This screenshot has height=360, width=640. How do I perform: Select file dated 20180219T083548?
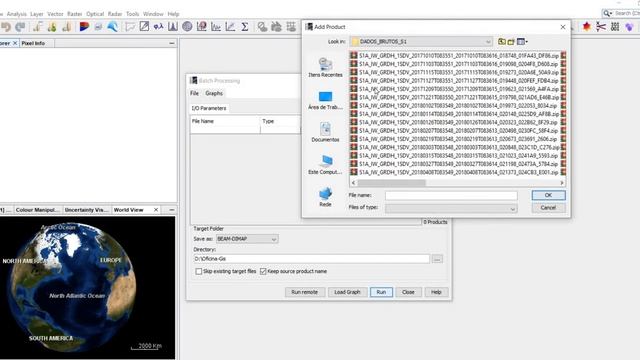click(x=454, y=139)
